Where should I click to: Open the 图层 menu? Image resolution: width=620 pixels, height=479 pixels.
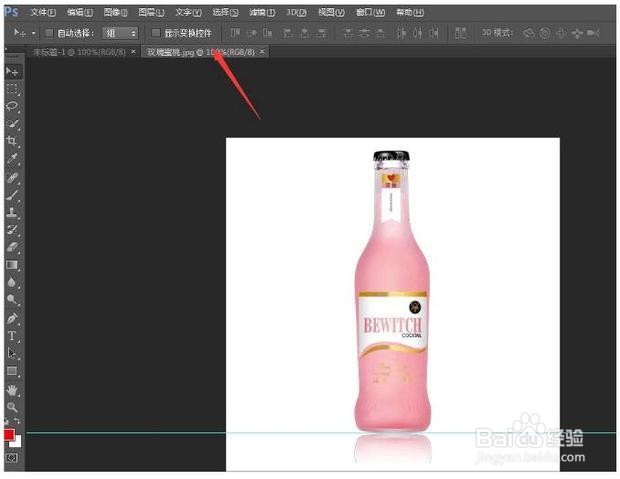151,13
